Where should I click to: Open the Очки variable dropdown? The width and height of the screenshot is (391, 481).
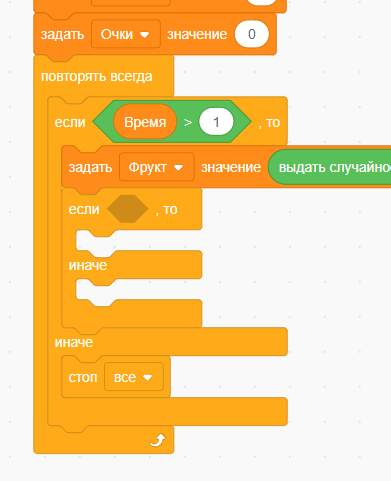coord(126,34)
